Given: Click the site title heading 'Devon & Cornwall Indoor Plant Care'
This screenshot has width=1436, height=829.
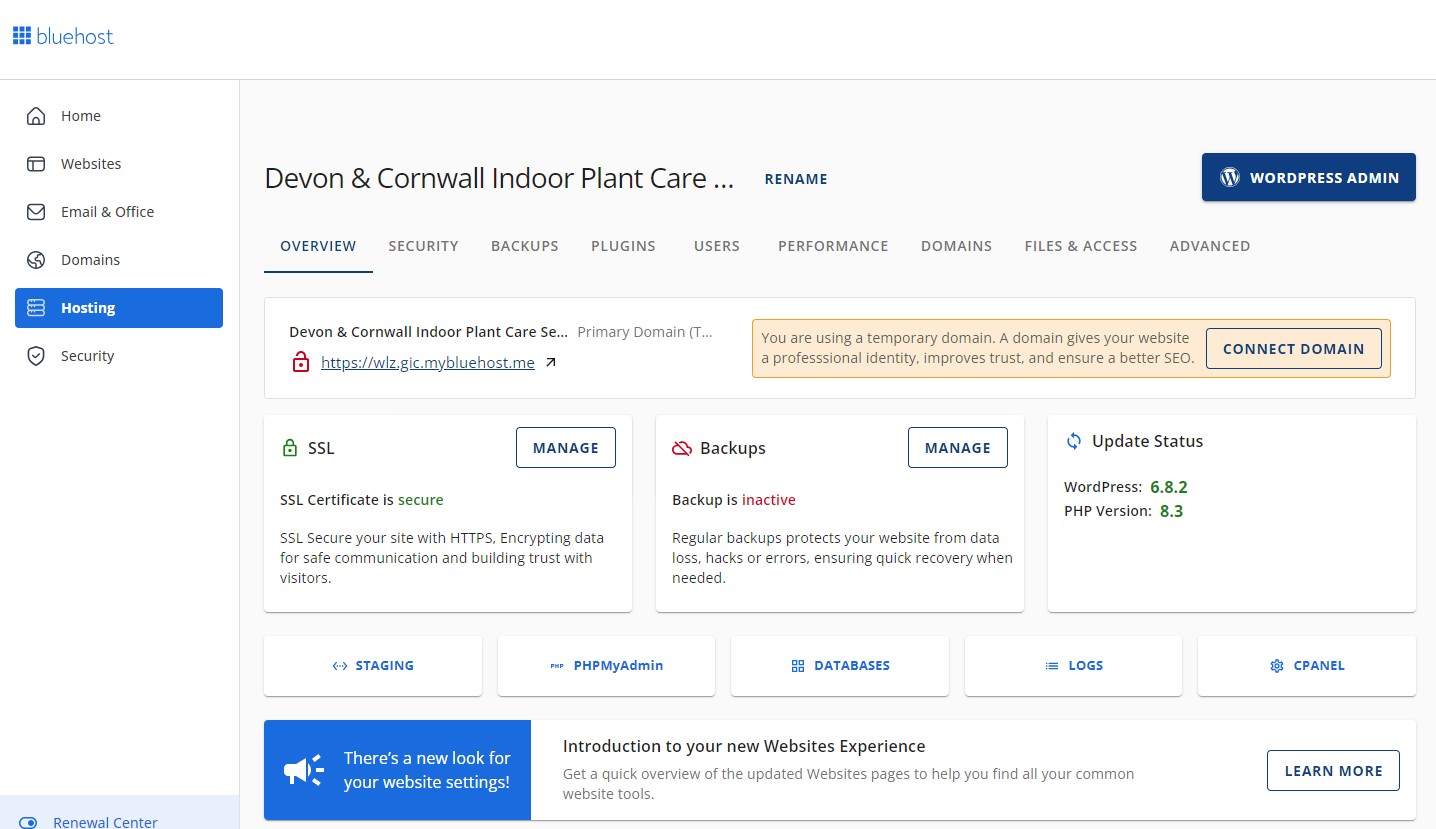Looking at the screenshot, I should [499, 179].
